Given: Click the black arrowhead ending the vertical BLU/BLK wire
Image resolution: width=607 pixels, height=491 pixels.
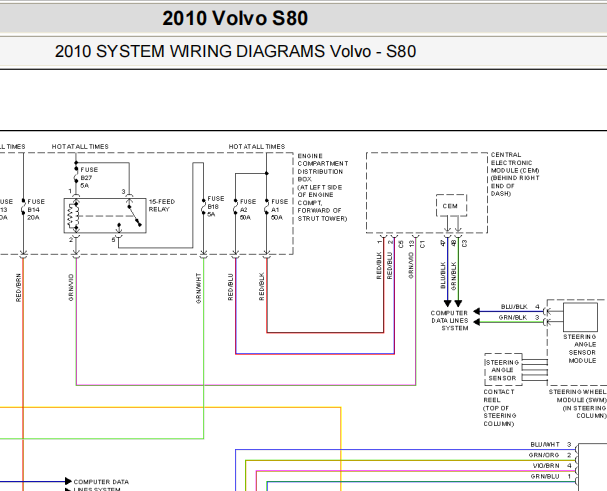Looking at the screenshot, I should pos(448,304).
